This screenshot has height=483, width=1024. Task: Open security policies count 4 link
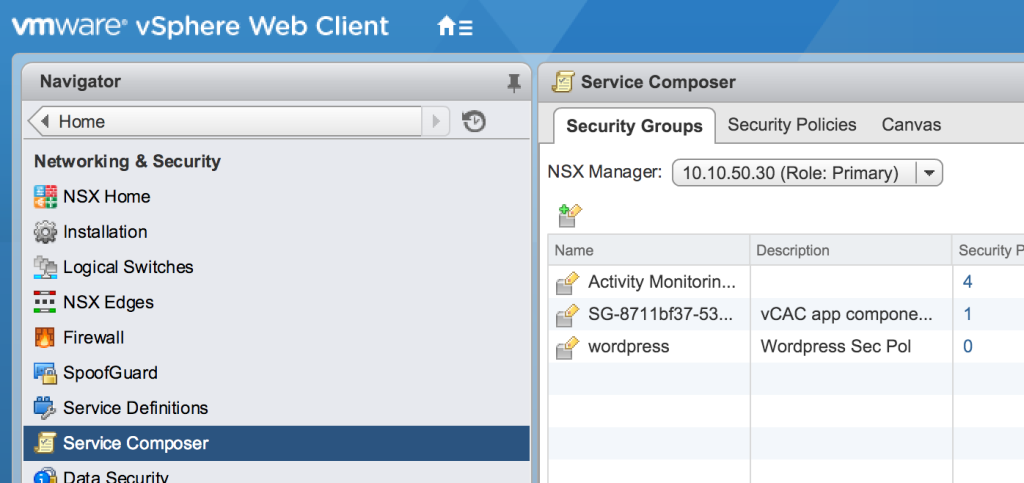[968, 282]
